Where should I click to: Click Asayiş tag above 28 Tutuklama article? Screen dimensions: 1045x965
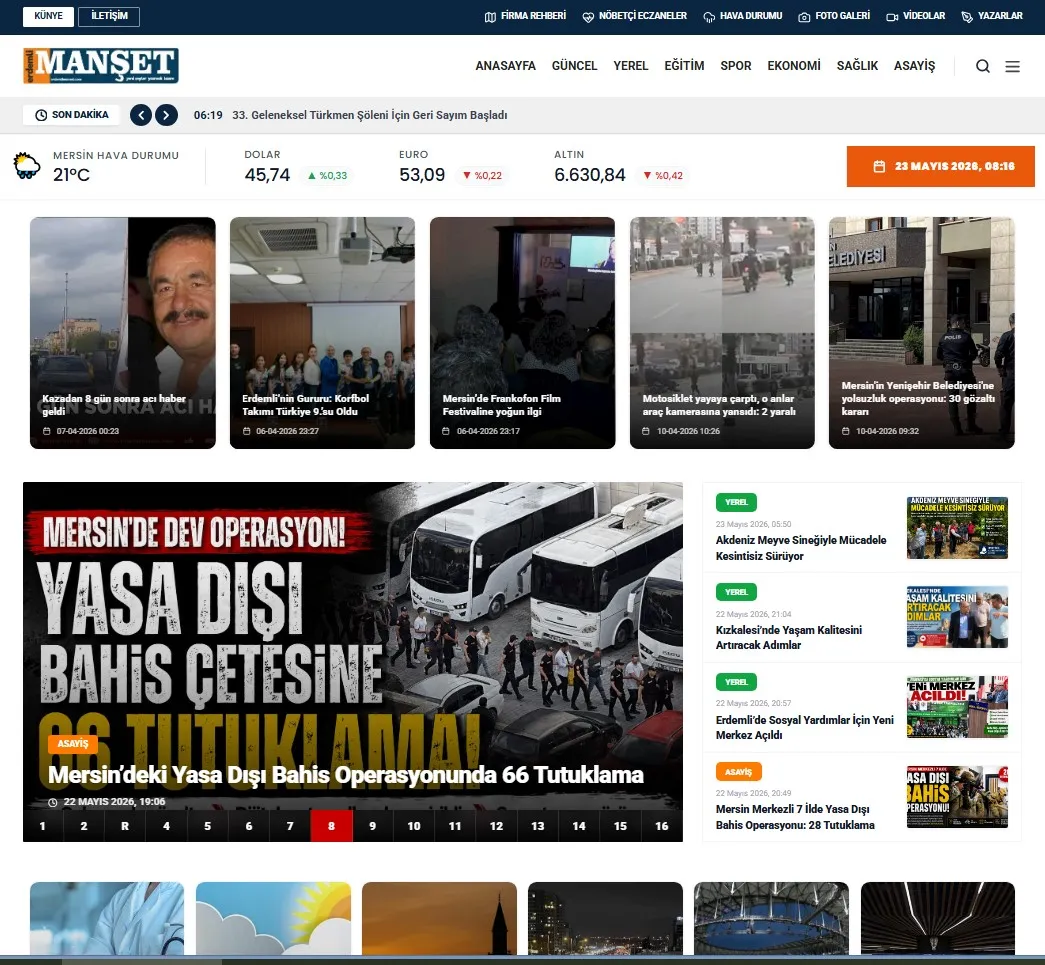coord(738,772)
